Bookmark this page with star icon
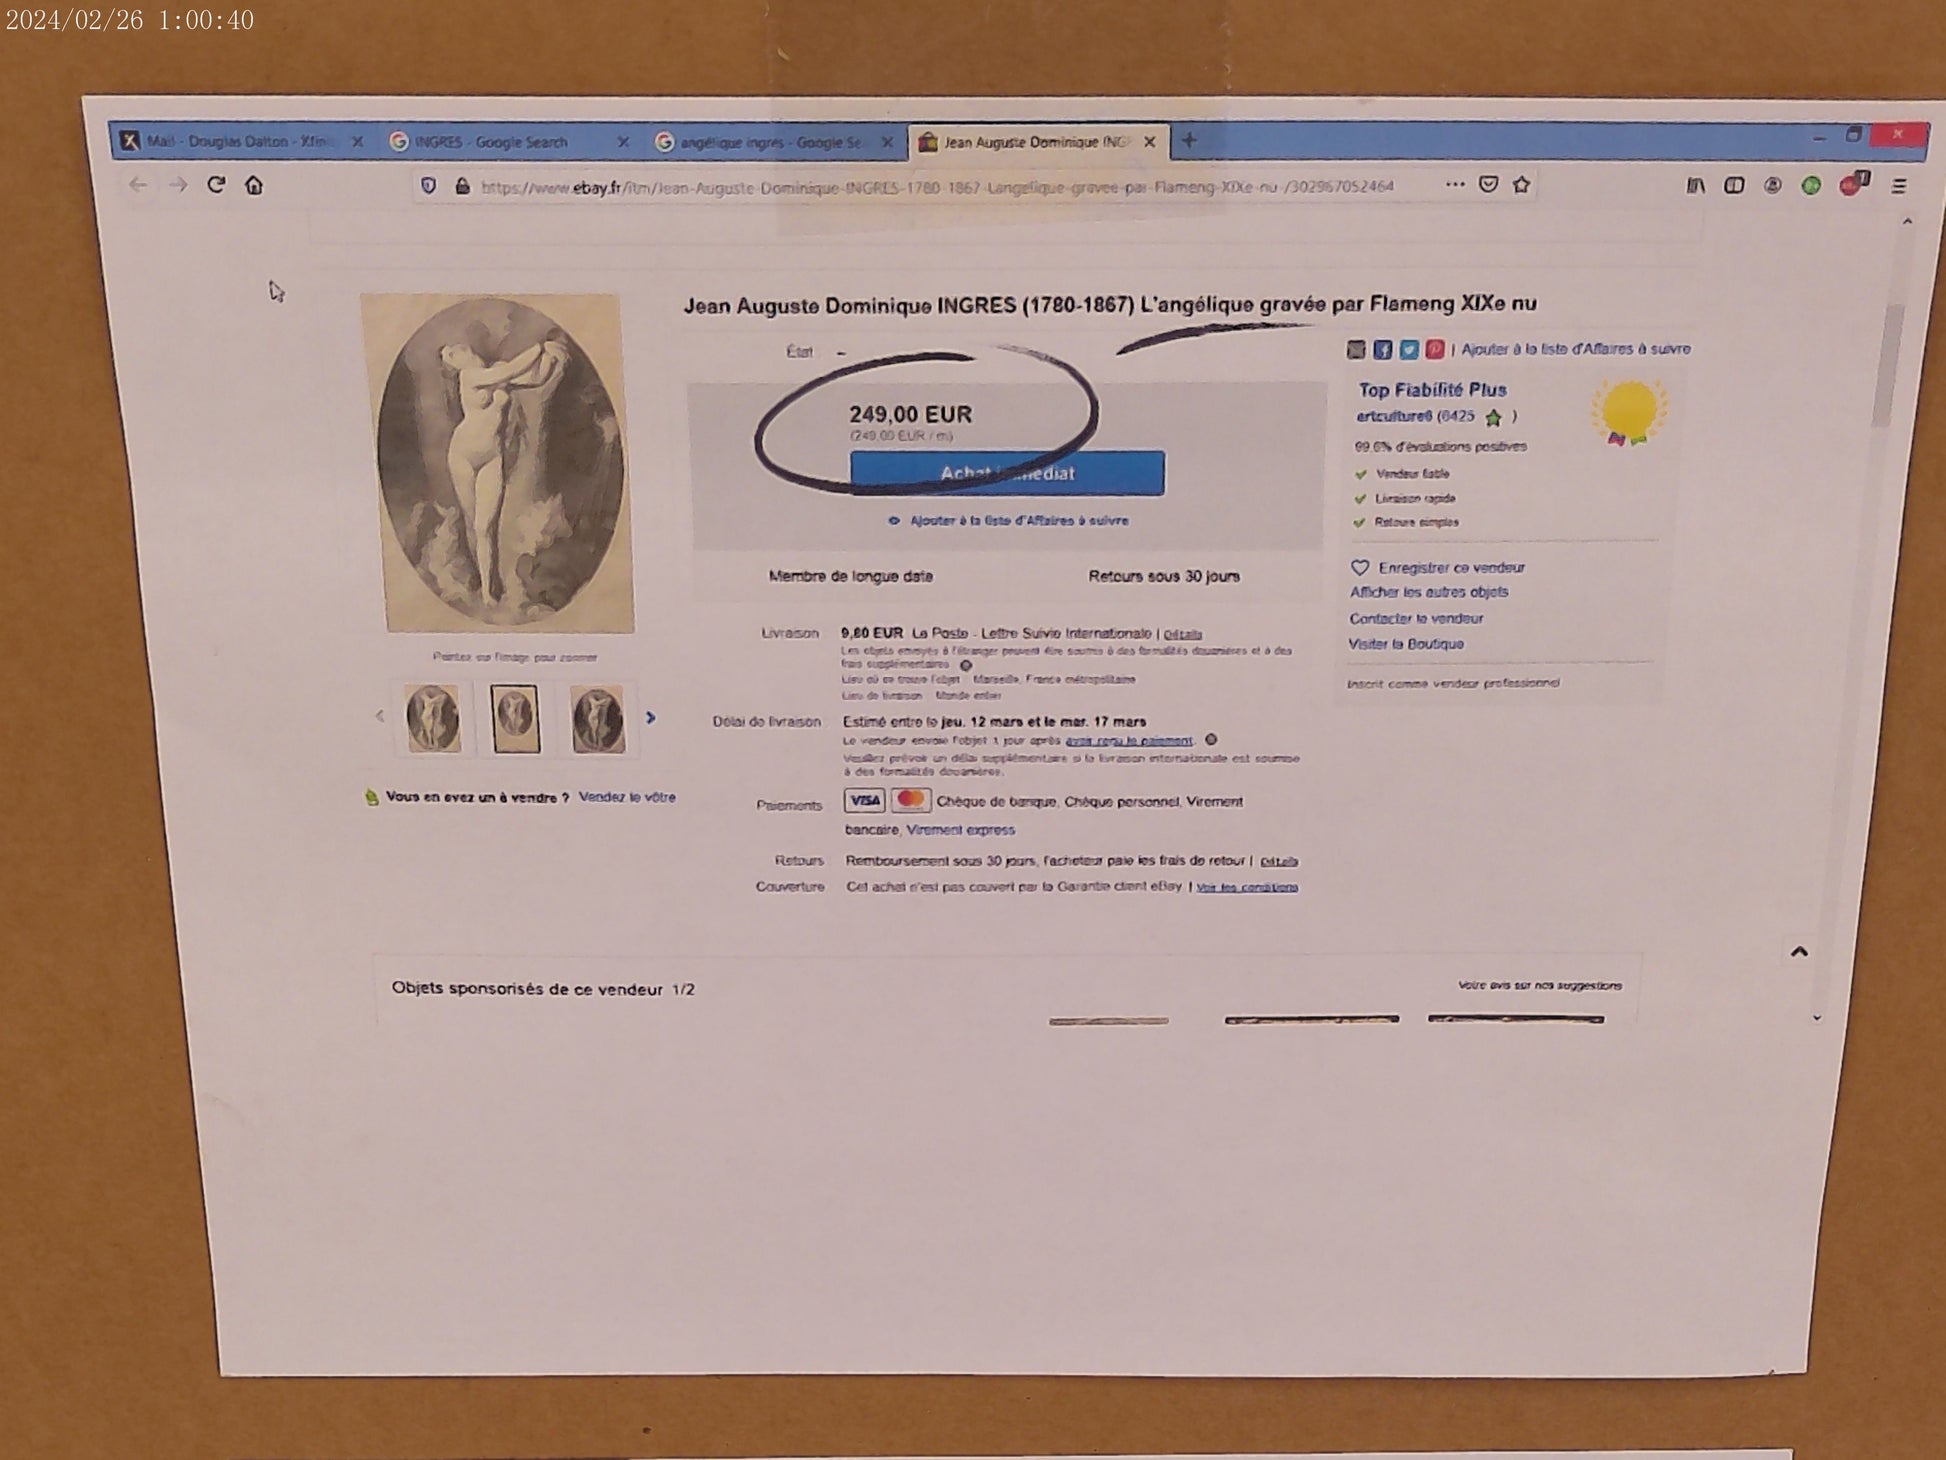Screen dimensions: 1946x1460 1521,184
